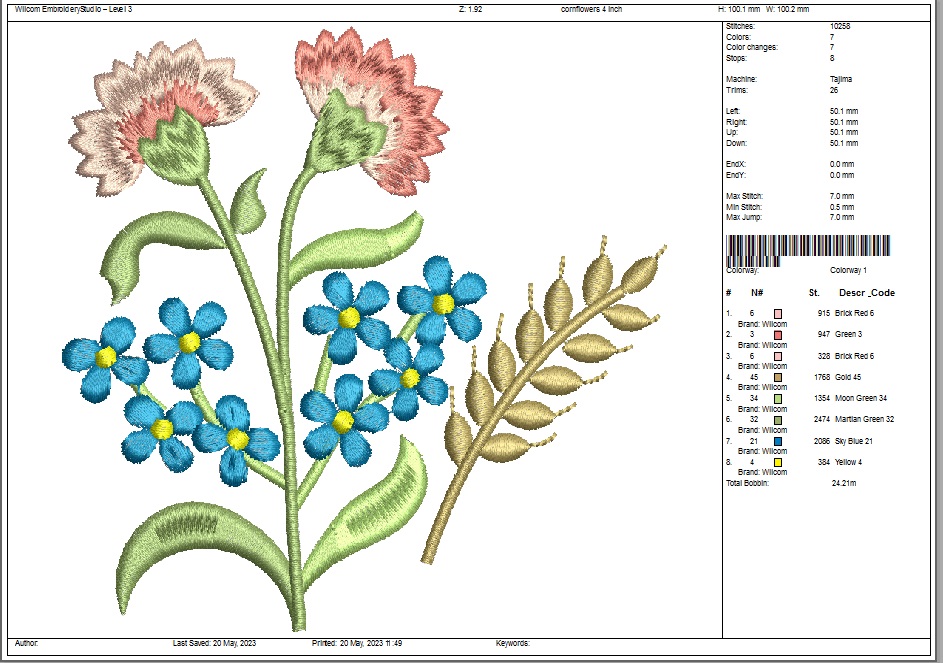Select the Martian Green 32 color swatch
Image resolution: width=943 pixels, height=663 pixels.
pos(778,420)
